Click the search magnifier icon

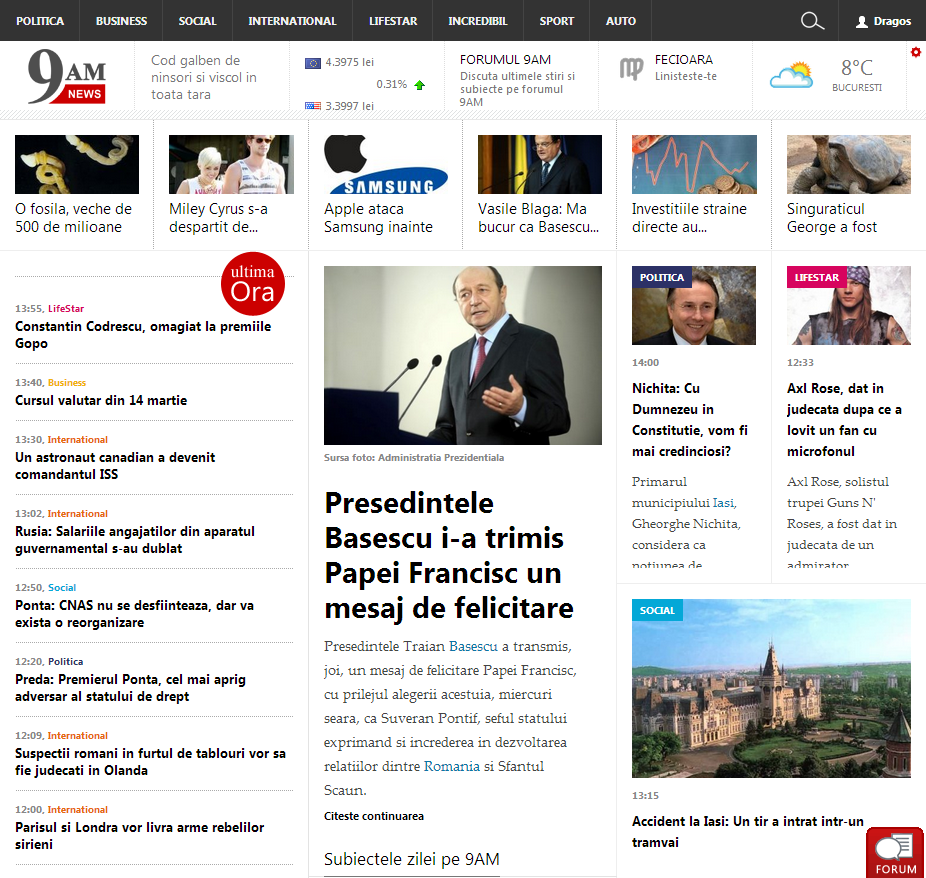[812, 21]
